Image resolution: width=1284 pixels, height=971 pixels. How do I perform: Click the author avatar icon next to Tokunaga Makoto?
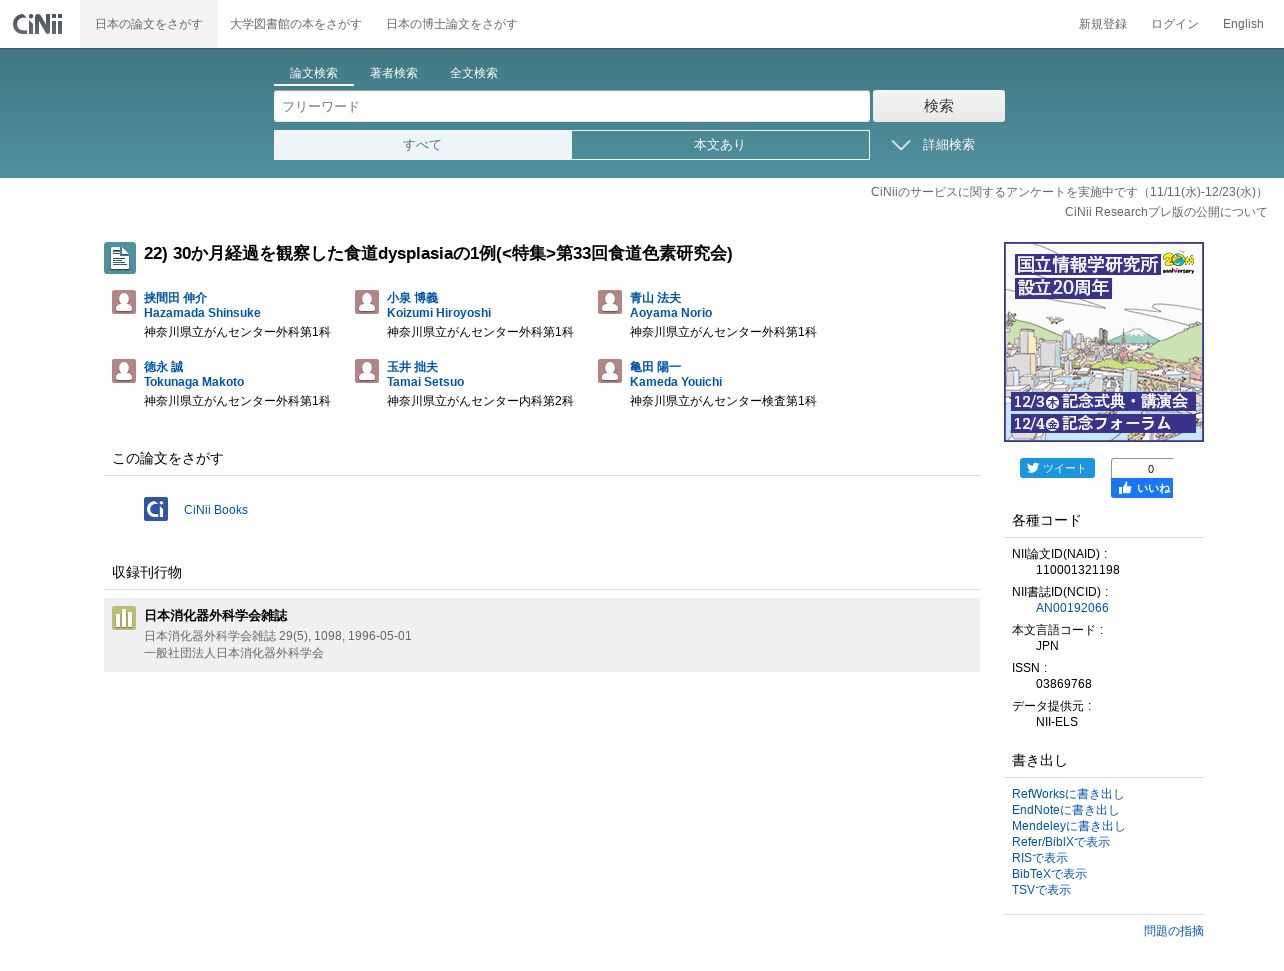pos(124,371)
